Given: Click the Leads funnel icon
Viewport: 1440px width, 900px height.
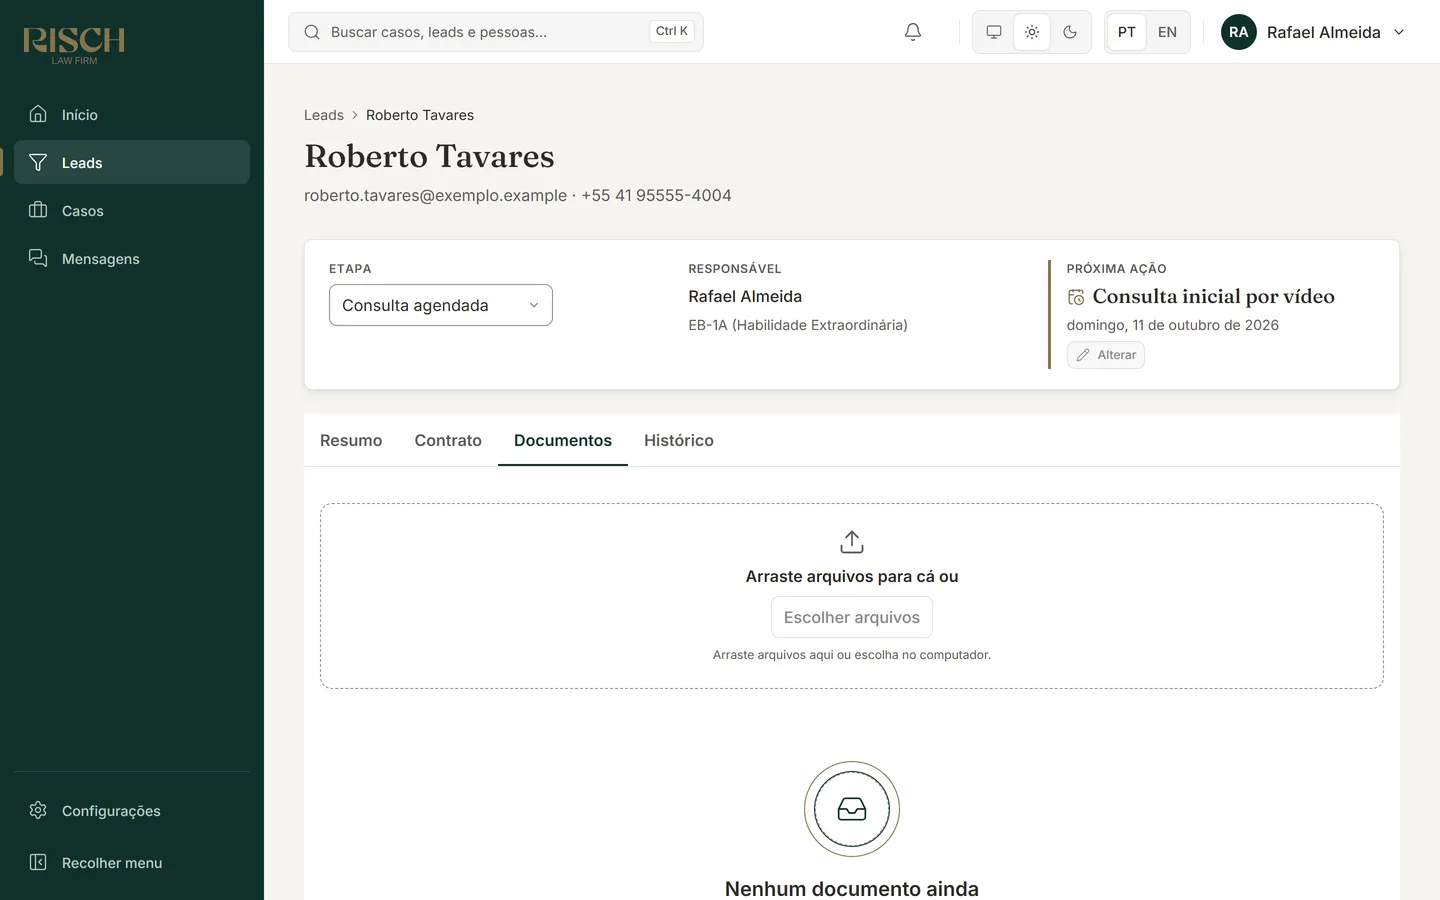Looking at the screenshot, I should point(38,162).
